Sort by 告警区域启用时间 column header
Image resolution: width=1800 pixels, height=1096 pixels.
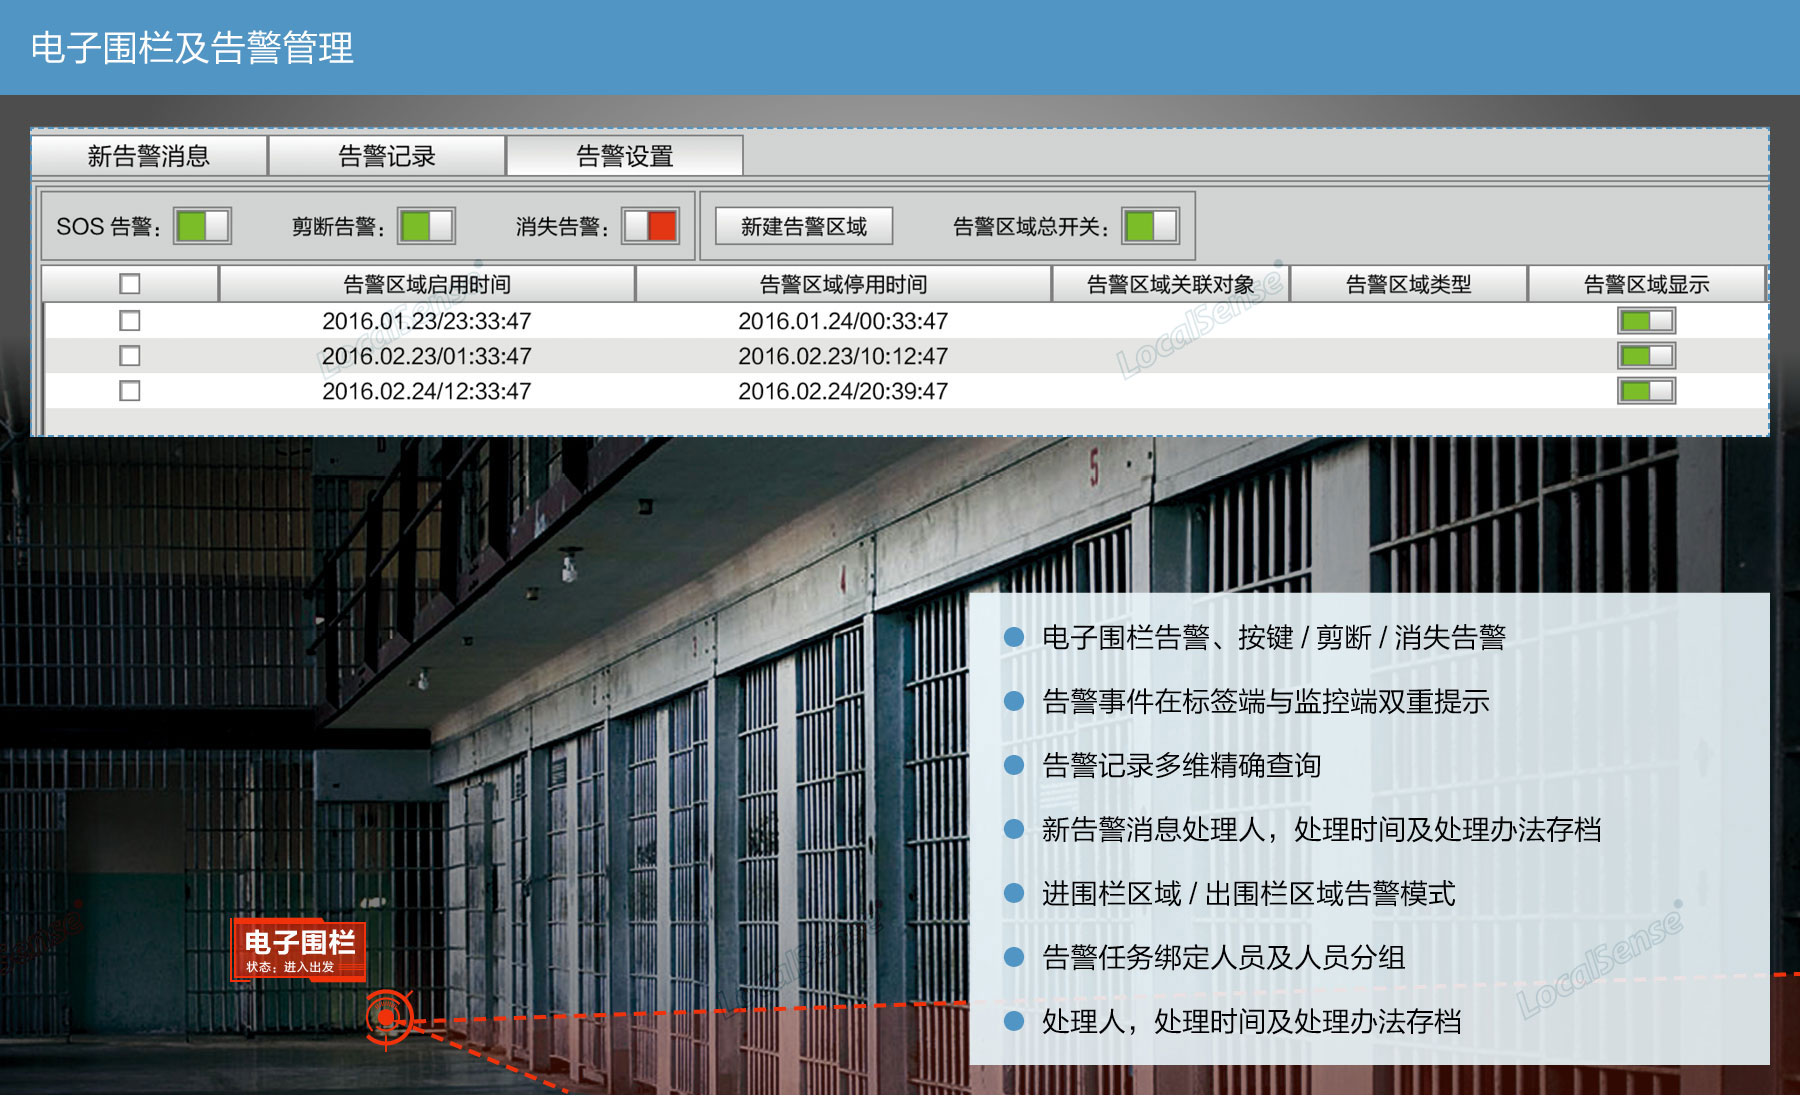427,285
